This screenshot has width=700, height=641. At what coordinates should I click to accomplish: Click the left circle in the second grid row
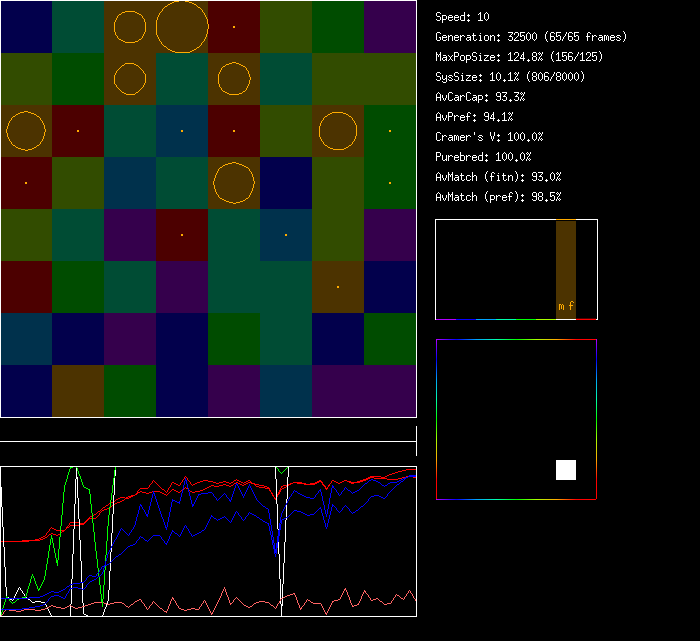tap(130, 78)
